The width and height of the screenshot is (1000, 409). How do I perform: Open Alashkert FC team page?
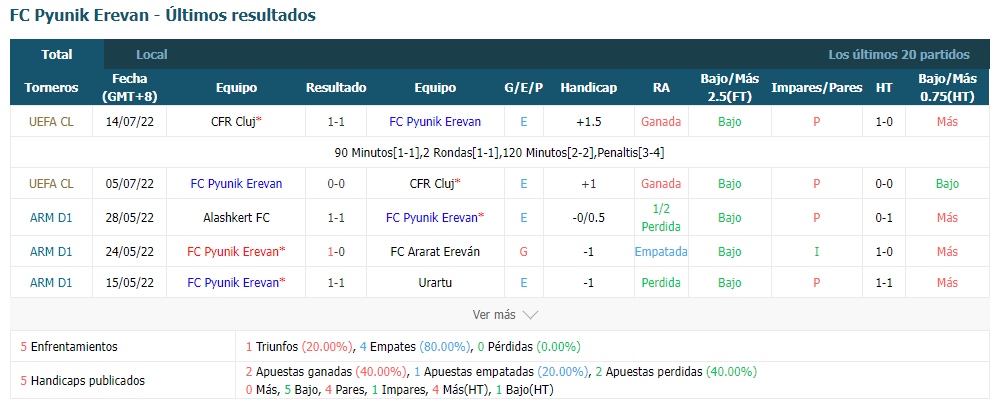click(x=237, y=218)
